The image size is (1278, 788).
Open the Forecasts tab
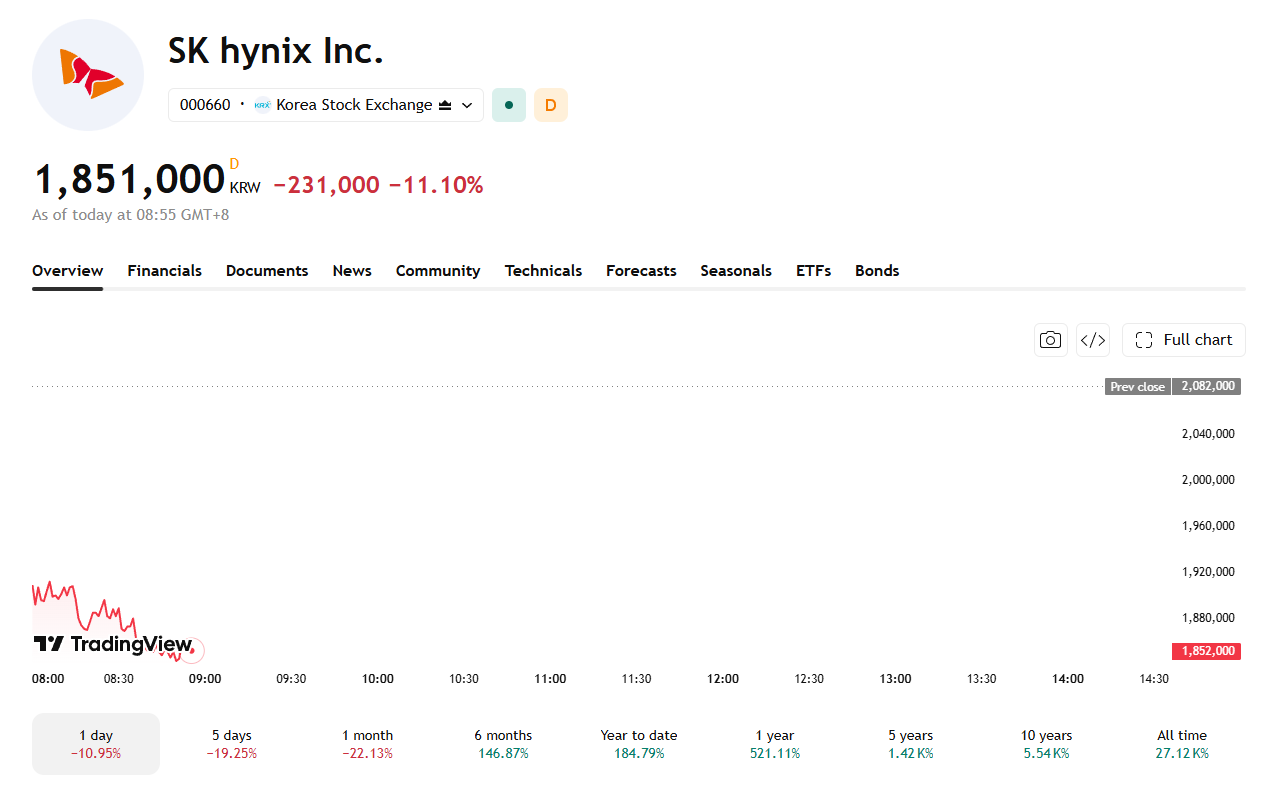pyautogui.click(x=641, y=271)
